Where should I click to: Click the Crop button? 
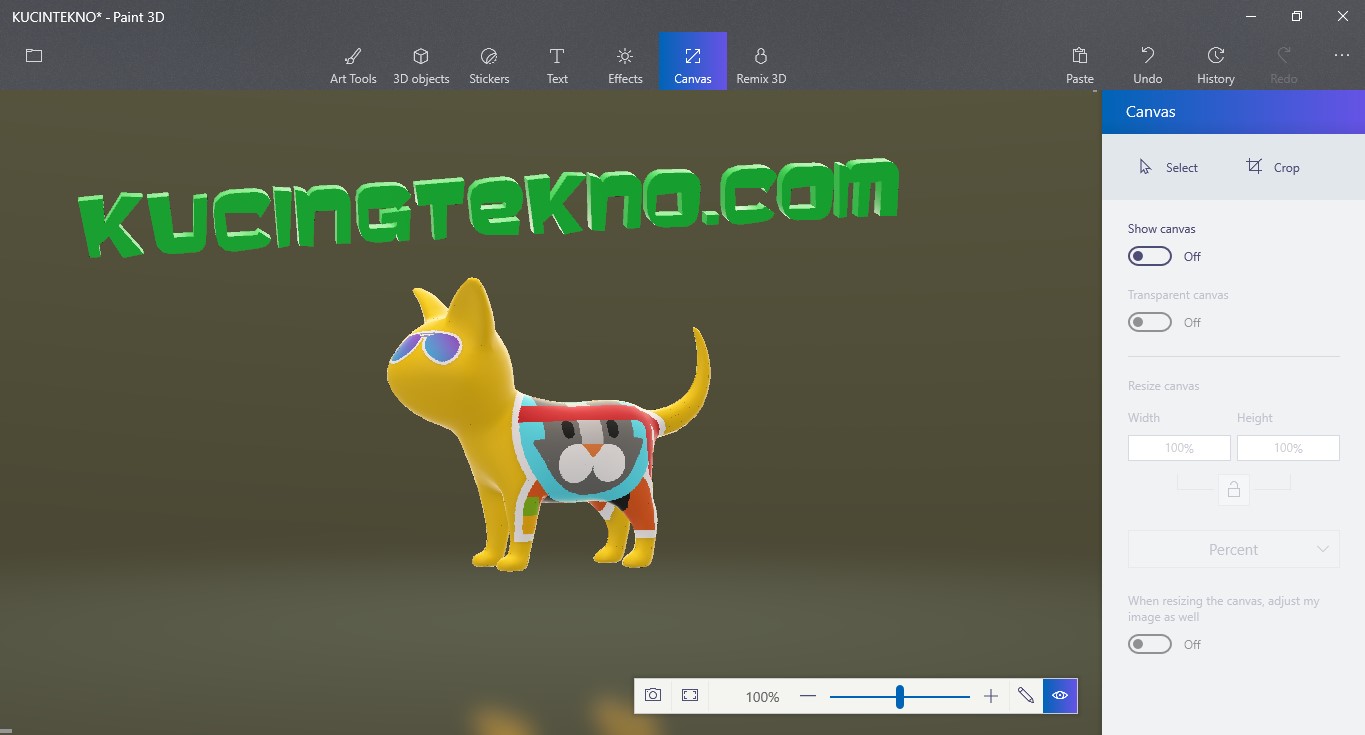click(1273, 167)
